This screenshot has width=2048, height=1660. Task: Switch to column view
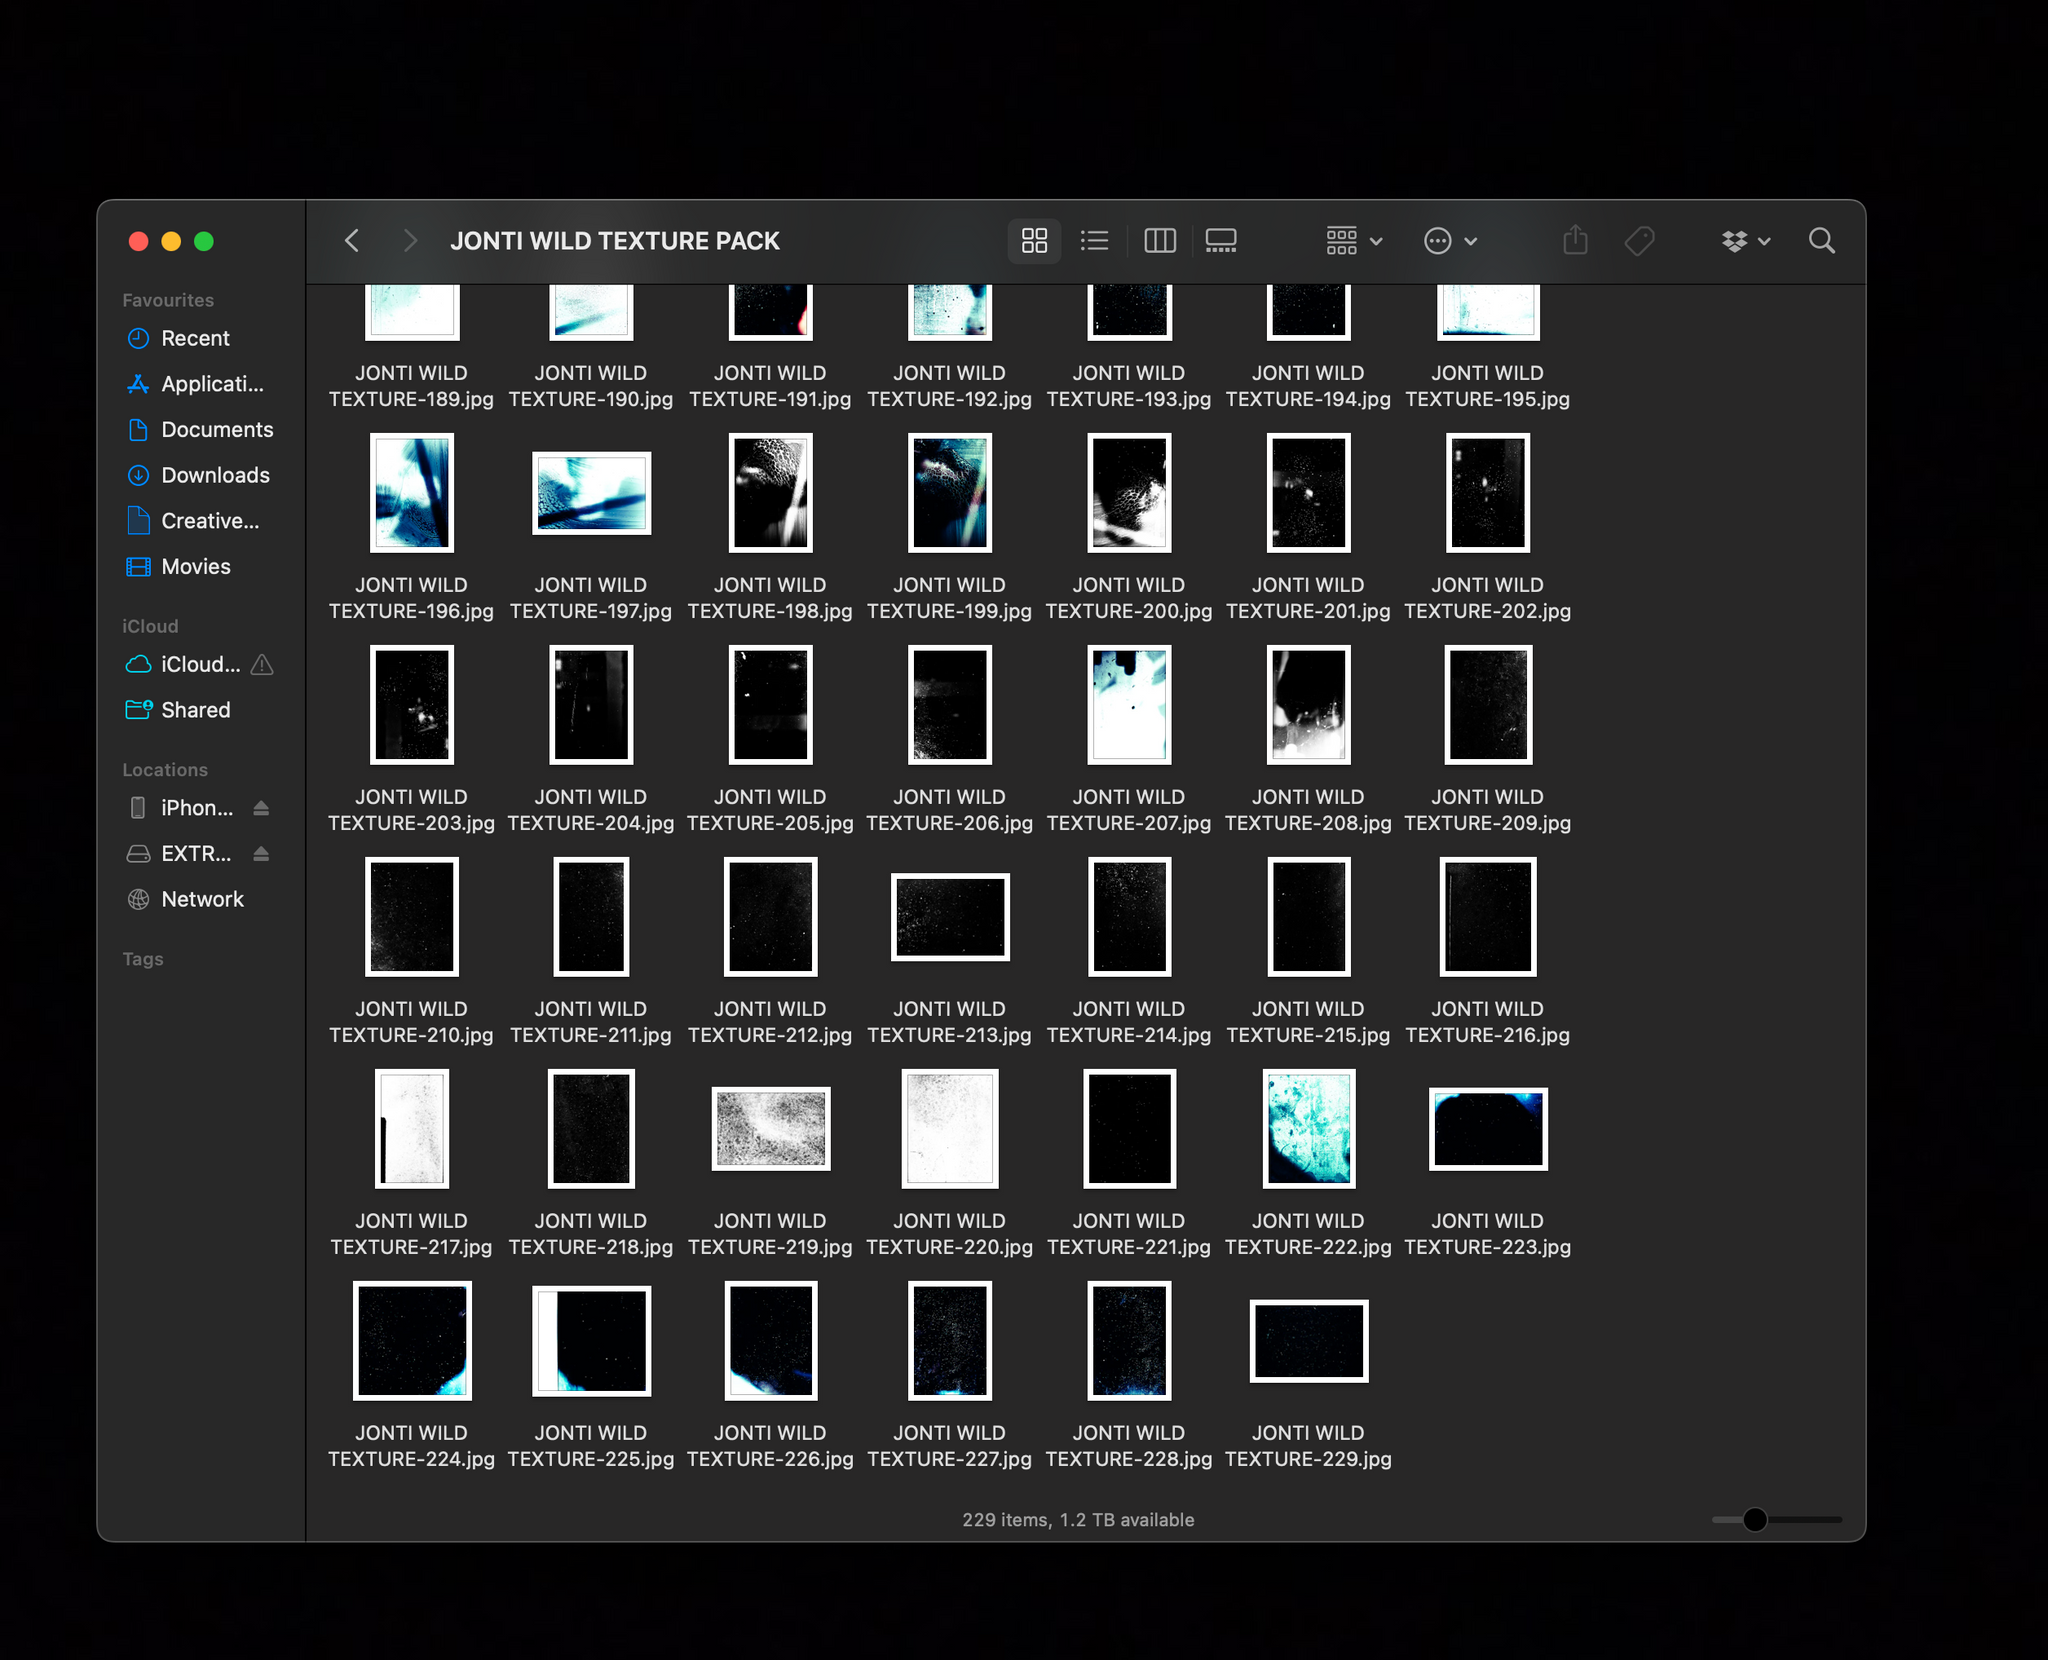pos(1159,241)
